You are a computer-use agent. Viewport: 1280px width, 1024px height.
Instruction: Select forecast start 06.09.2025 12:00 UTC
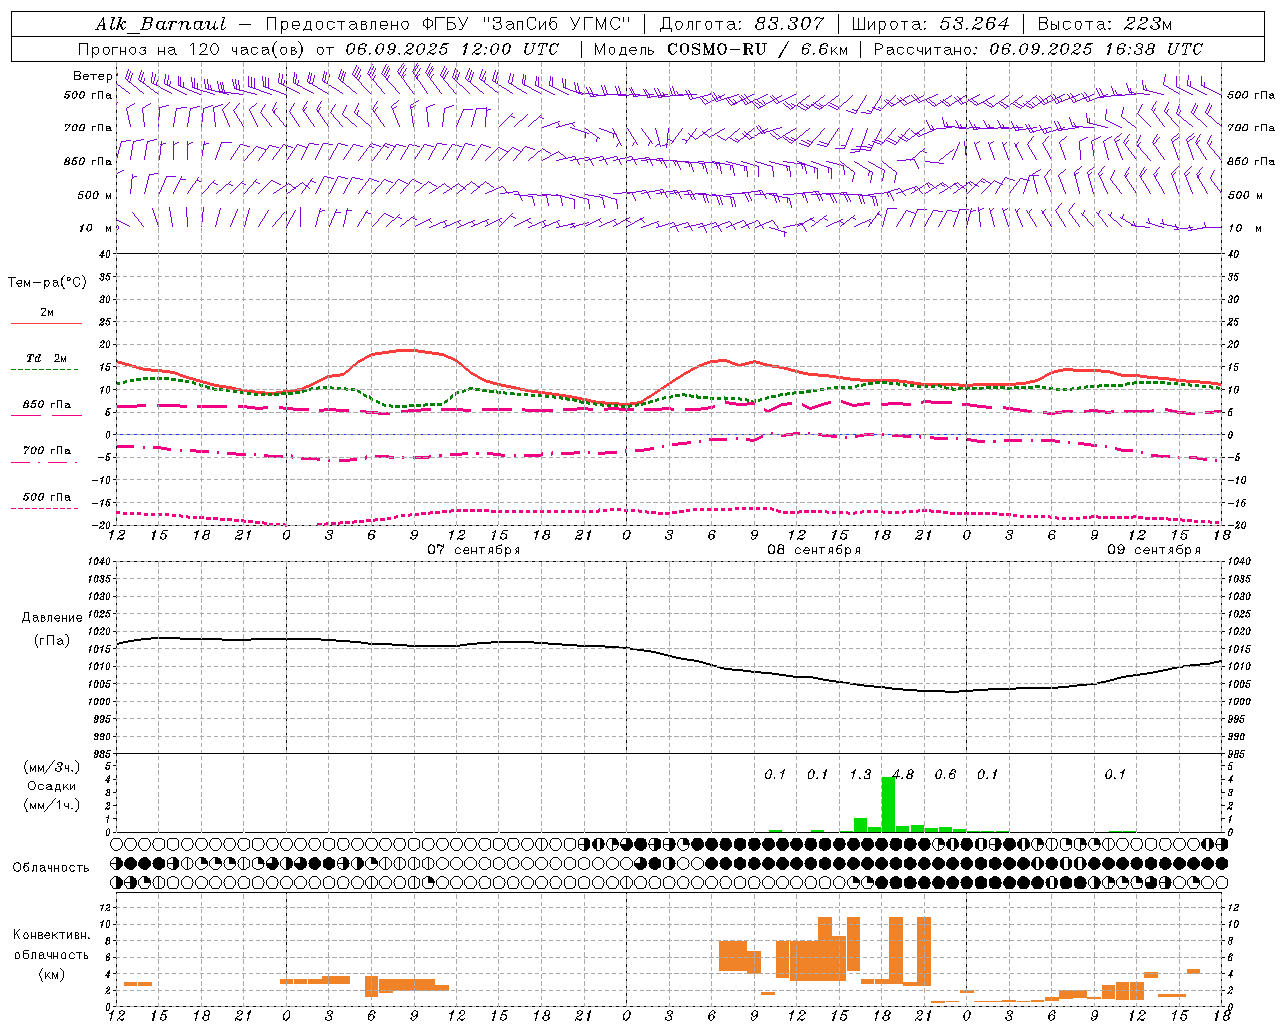click(x=452, y=49)
